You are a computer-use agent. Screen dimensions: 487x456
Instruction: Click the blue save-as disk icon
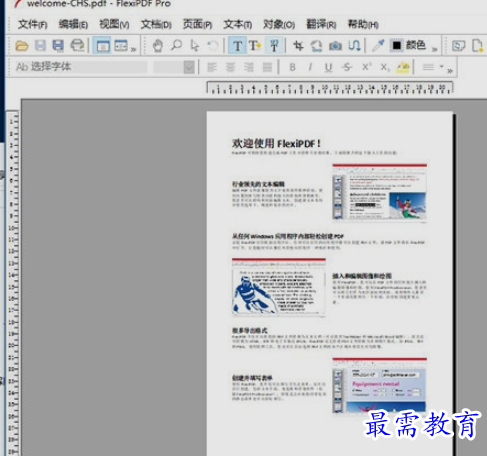58,45
